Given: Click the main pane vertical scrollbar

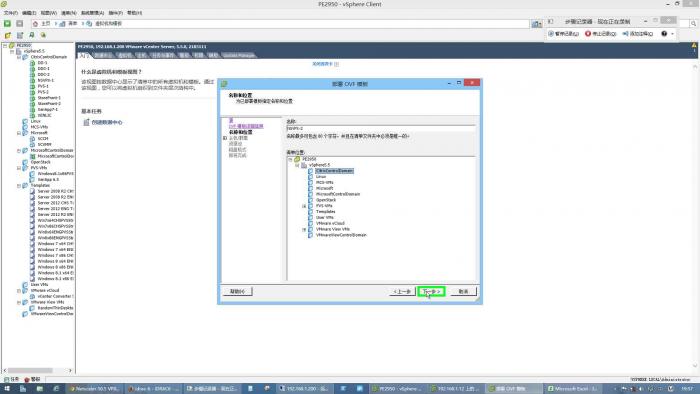Looking at the screenshot, I should point(696,216).
